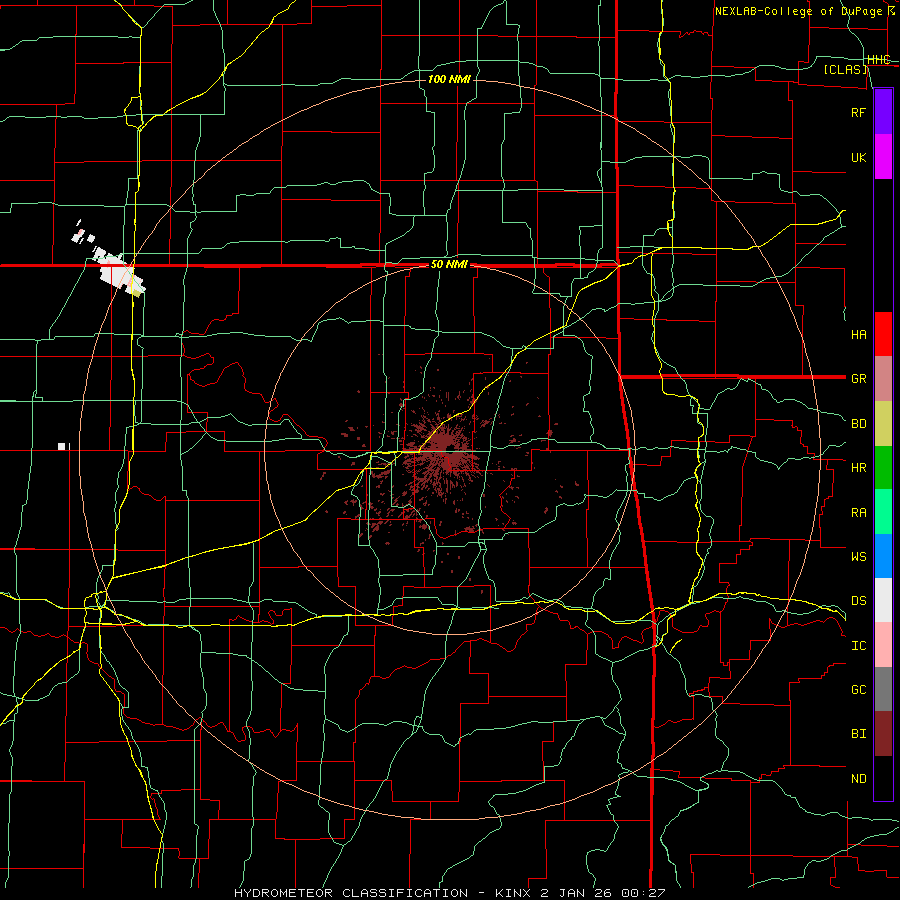The width and height of the screenshot is (900, 900).
Task: Click the WS legend label
Action: [858, 556]
